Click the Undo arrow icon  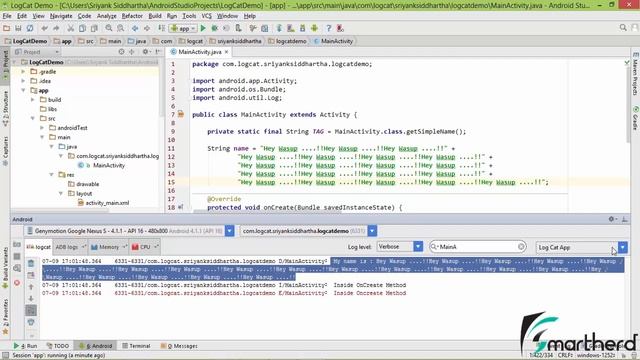[44, 28]
